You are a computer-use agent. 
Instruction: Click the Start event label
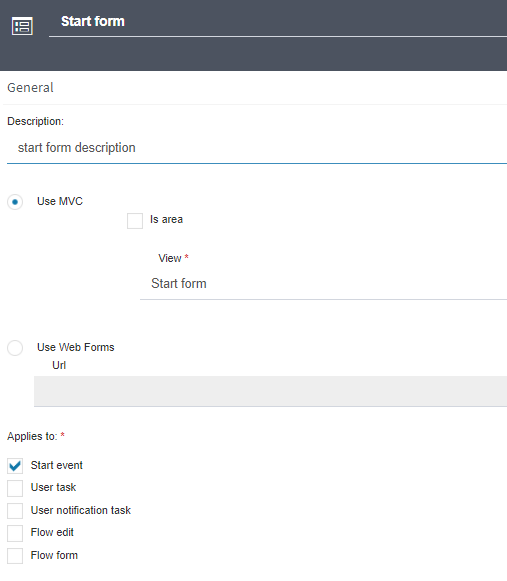[57, 465]
